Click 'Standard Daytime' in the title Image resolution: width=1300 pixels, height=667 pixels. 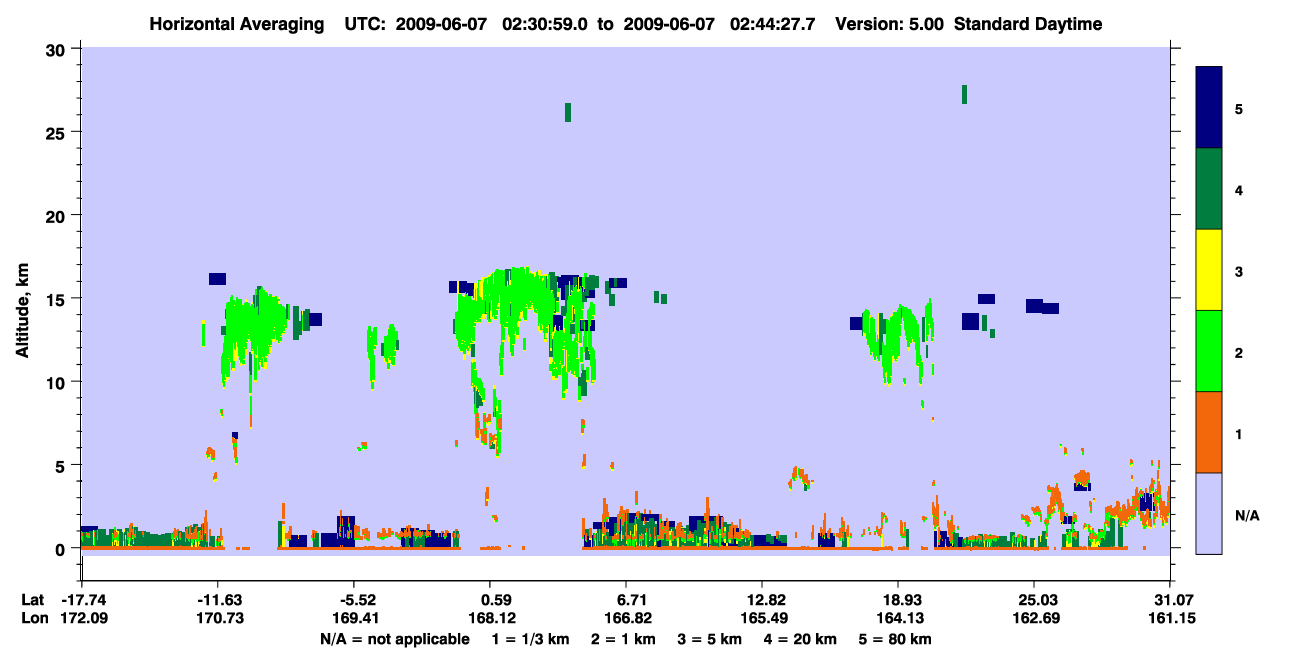click(1028, 25)
